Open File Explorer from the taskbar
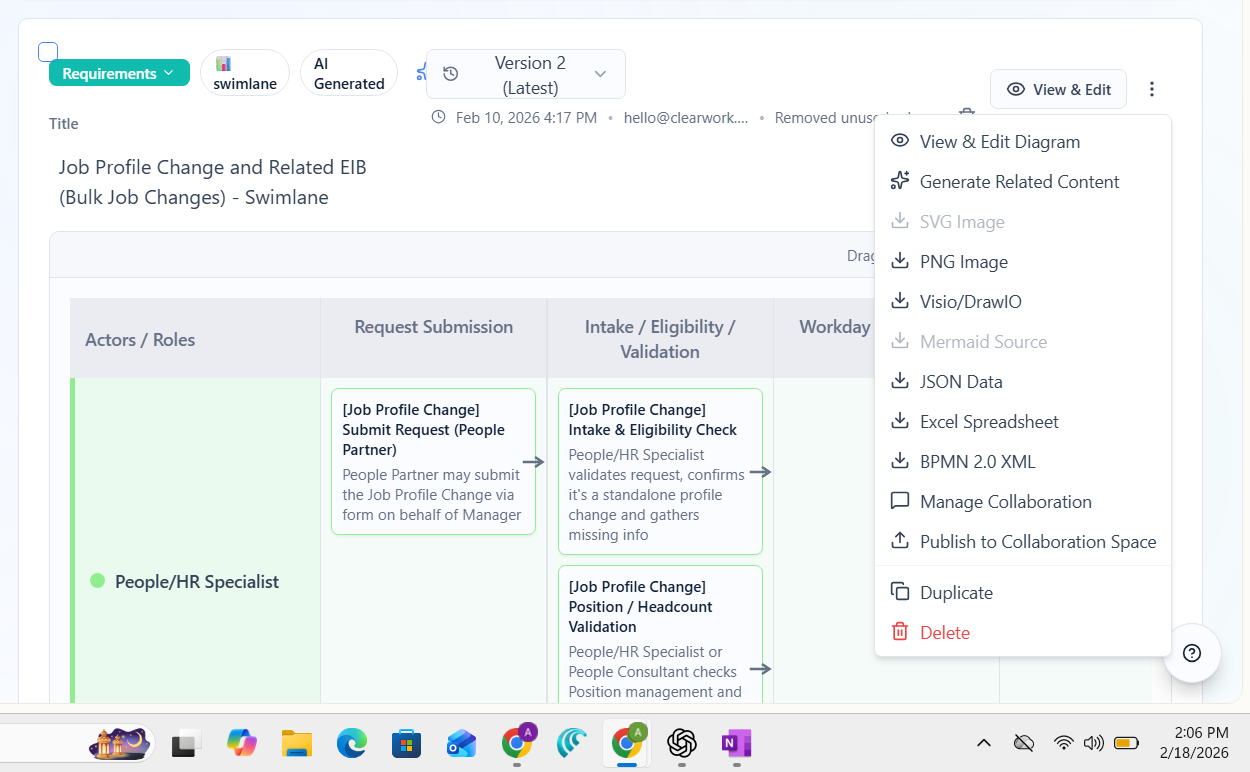1250x772 pixels. [x=297, y=743]
